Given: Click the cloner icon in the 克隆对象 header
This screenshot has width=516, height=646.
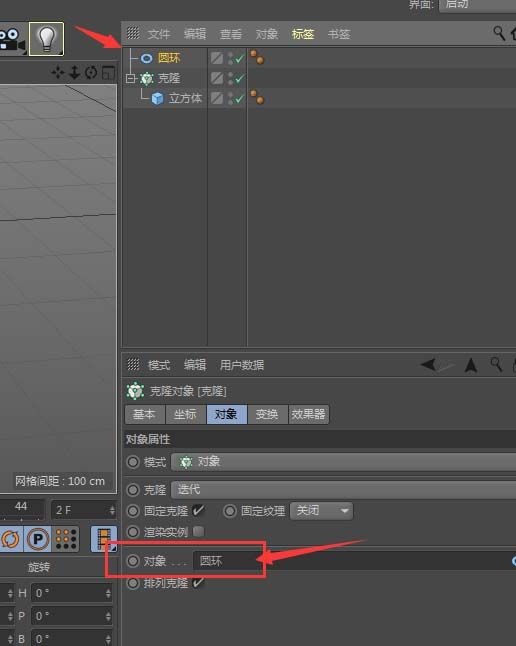Looking at the screenshot, I should [x=135, y=391].
